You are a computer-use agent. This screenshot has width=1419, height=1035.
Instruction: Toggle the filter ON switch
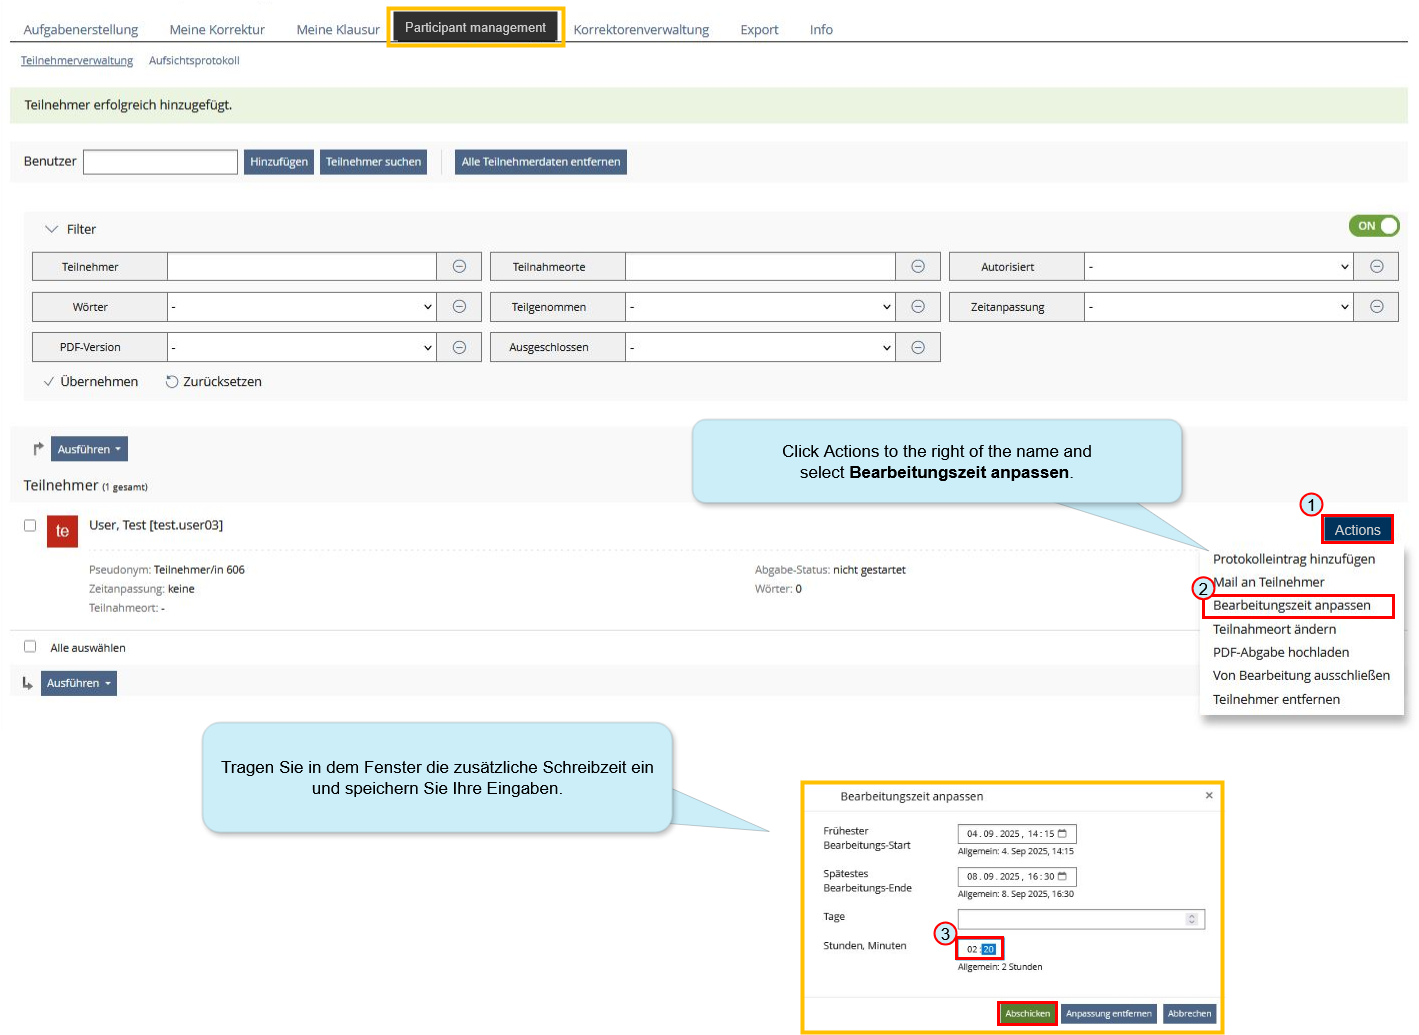1374,226
